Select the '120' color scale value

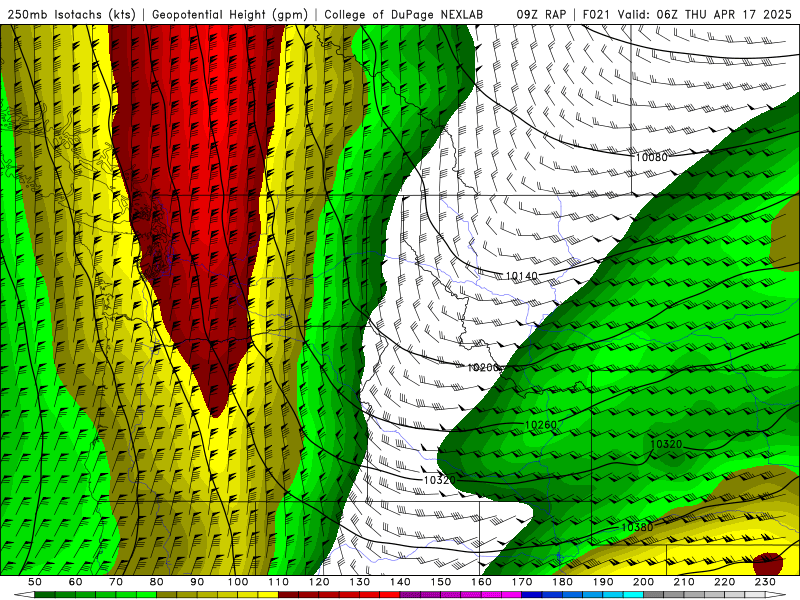click(319, 582)
